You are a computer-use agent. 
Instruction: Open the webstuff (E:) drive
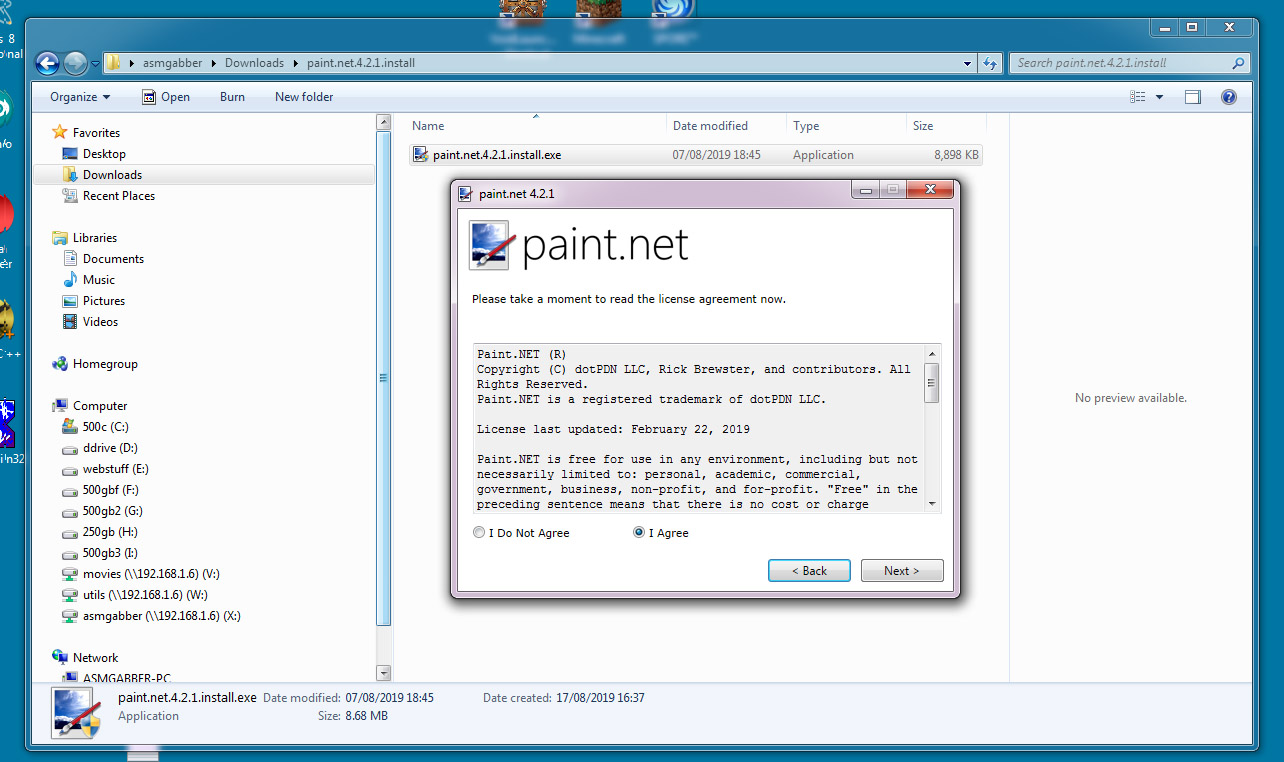(x=116, y=469)
